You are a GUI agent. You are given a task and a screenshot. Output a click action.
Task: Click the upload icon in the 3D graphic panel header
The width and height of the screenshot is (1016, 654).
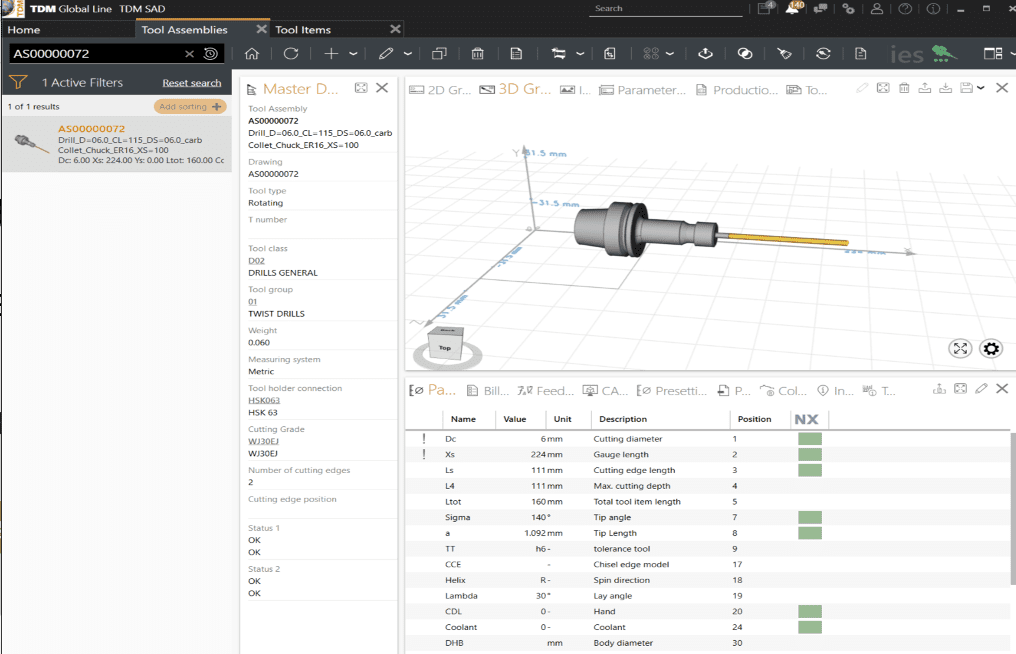pos(925,88)
